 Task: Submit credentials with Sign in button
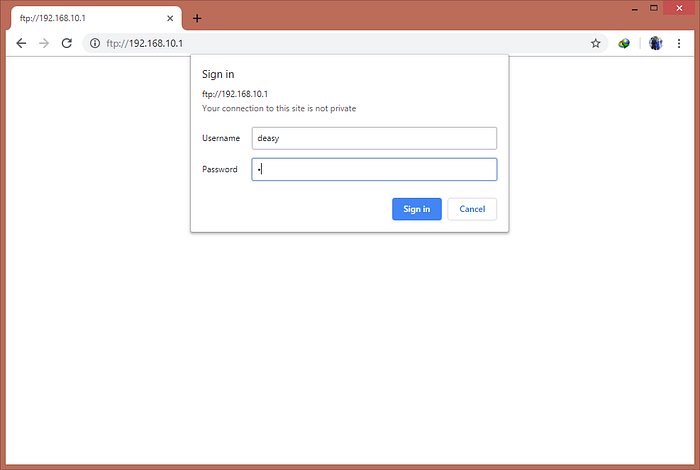(x=417, y=209)
